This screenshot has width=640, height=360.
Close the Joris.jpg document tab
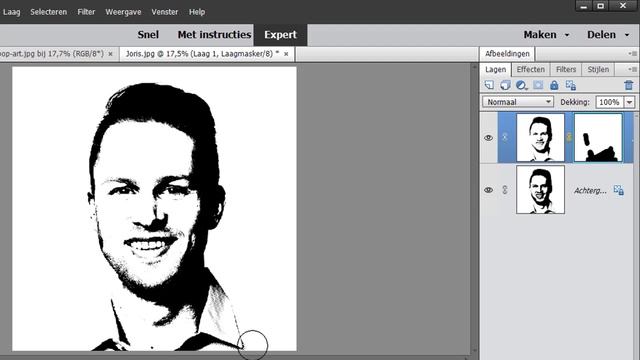286,54
